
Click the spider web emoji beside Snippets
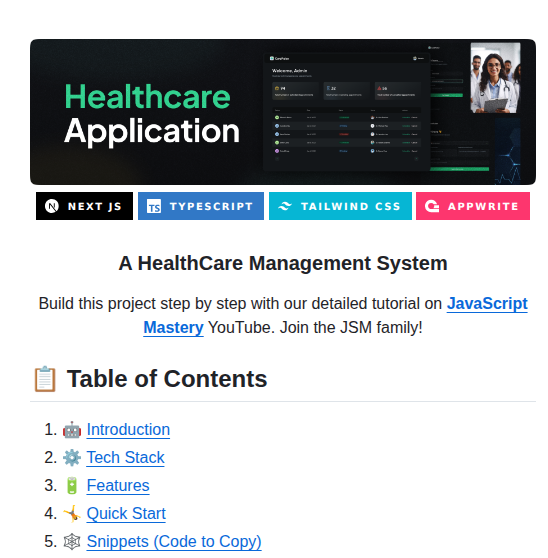72,542
